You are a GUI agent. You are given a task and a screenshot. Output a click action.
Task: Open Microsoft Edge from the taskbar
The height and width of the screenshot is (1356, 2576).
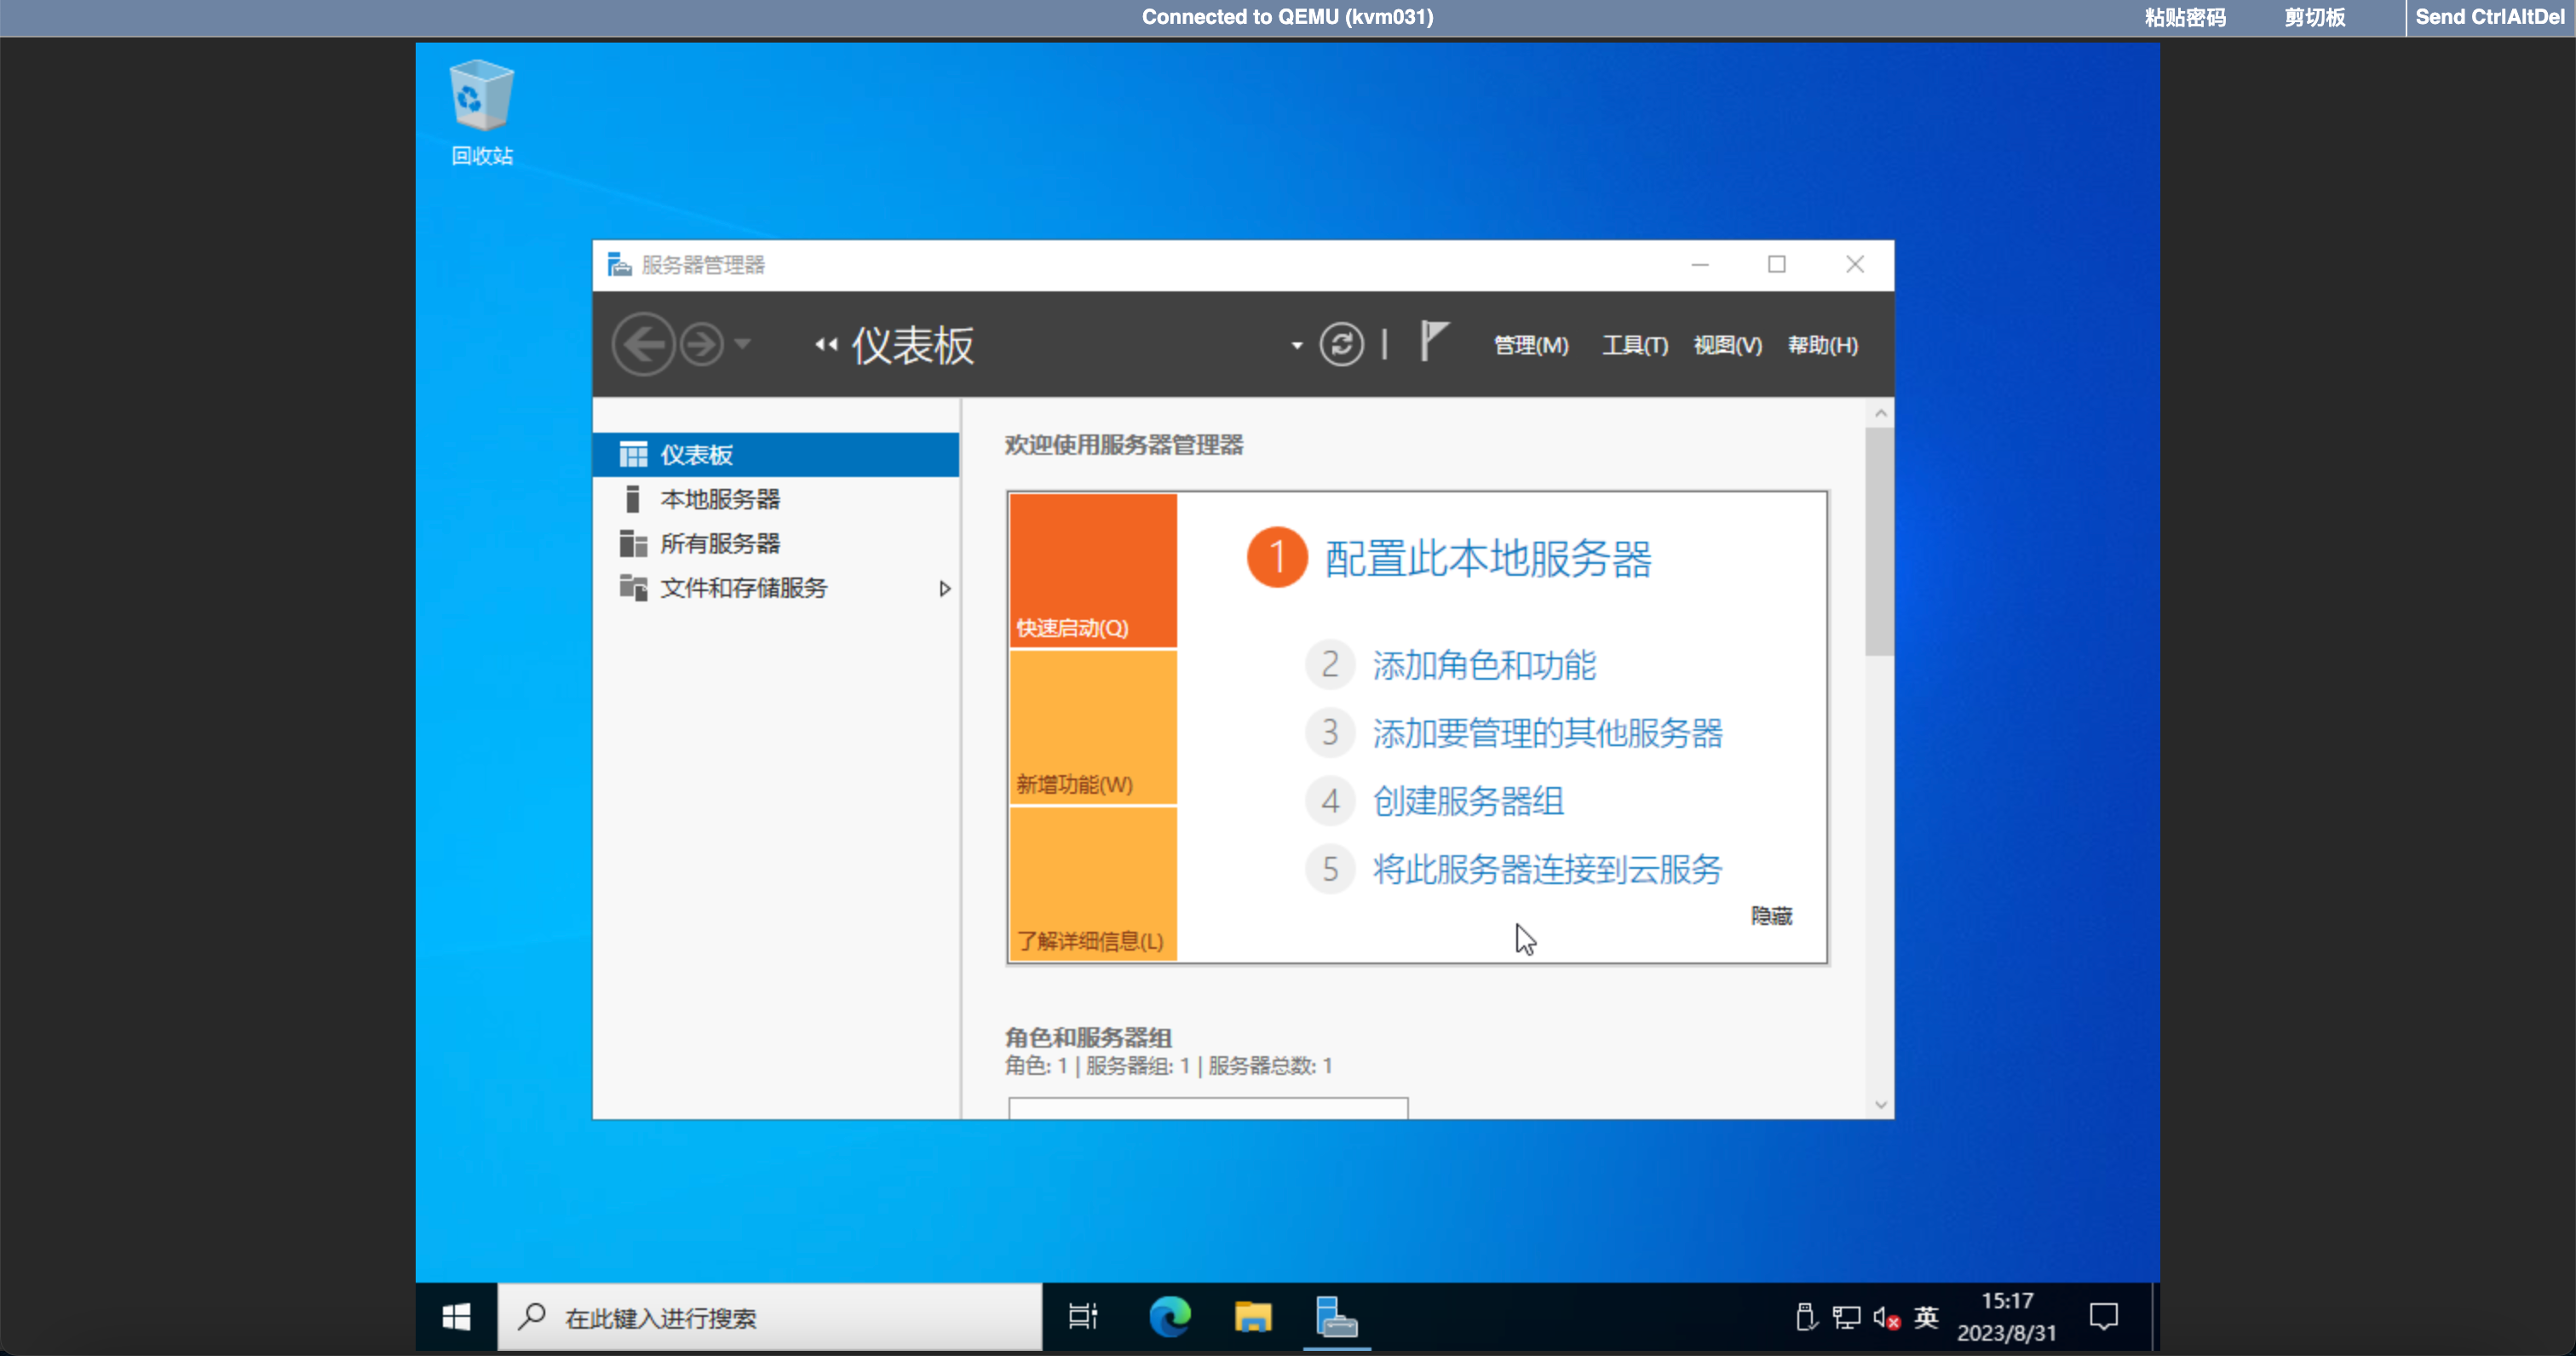(1170, 1317)
